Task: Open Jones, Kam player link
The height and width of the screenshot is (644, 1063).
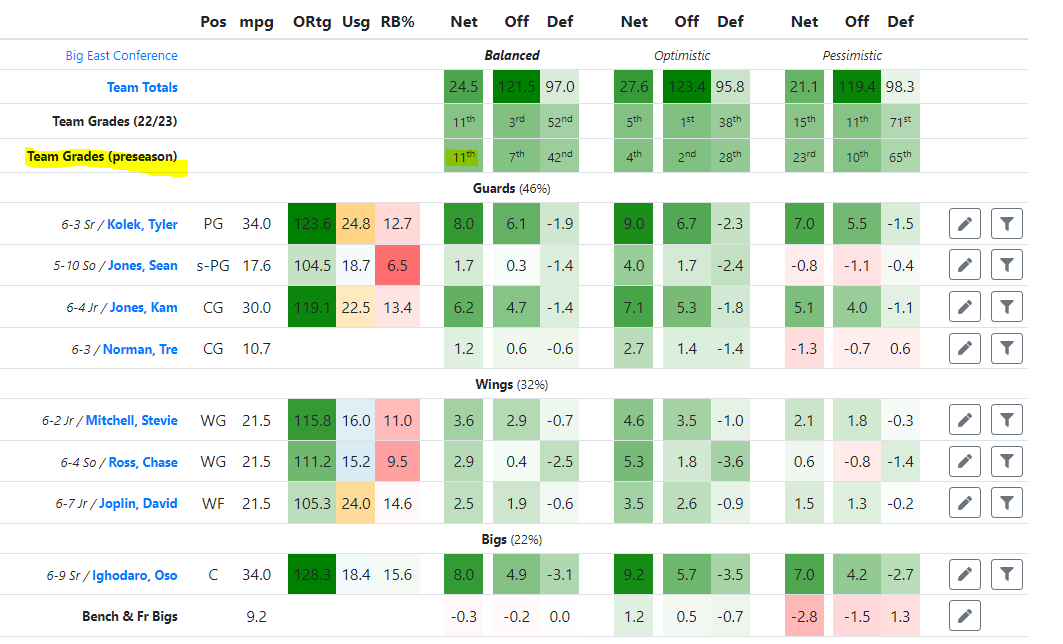Action: [144, 308]
